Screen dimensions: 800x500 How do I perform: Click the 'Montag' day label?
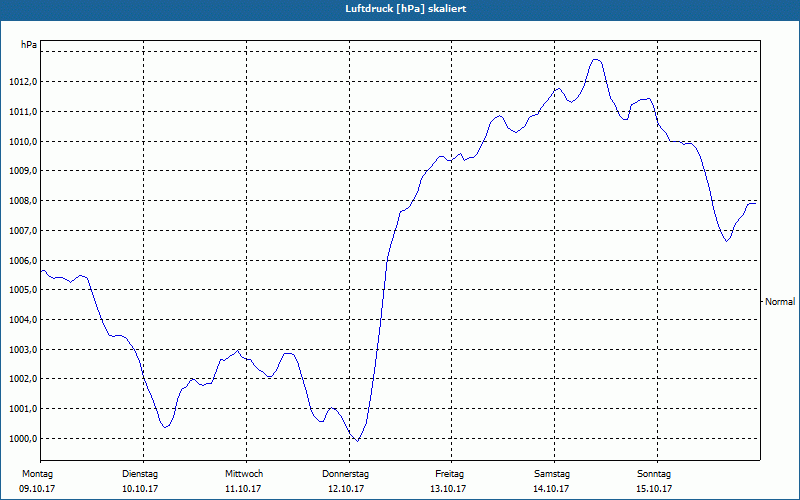click(37, 474)
